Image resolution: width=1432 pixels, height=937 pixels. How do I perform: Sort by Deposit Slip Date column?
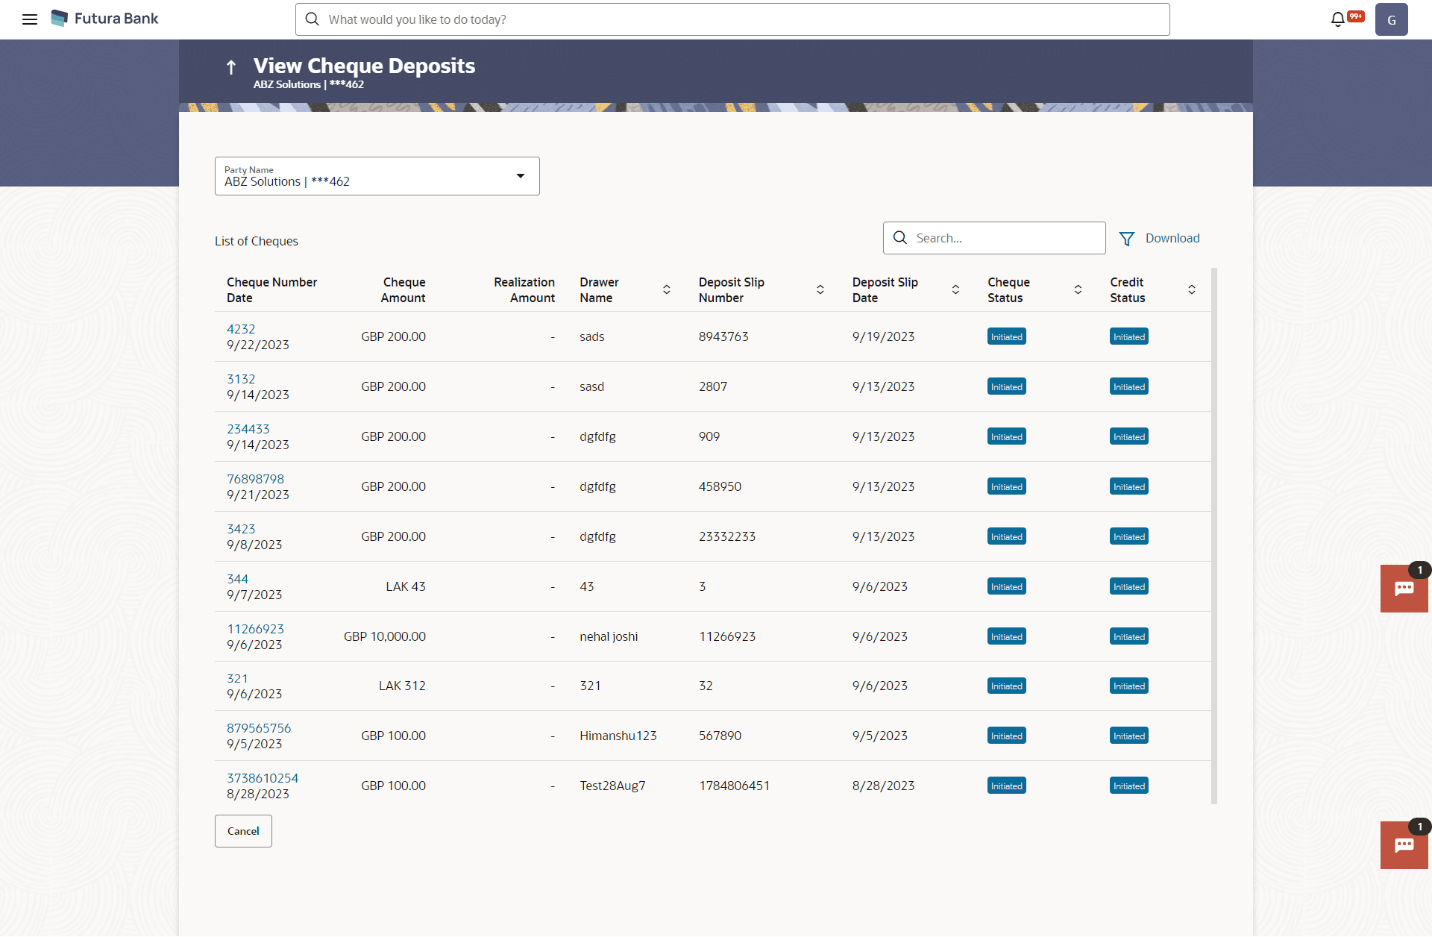(x=955, y=290)
